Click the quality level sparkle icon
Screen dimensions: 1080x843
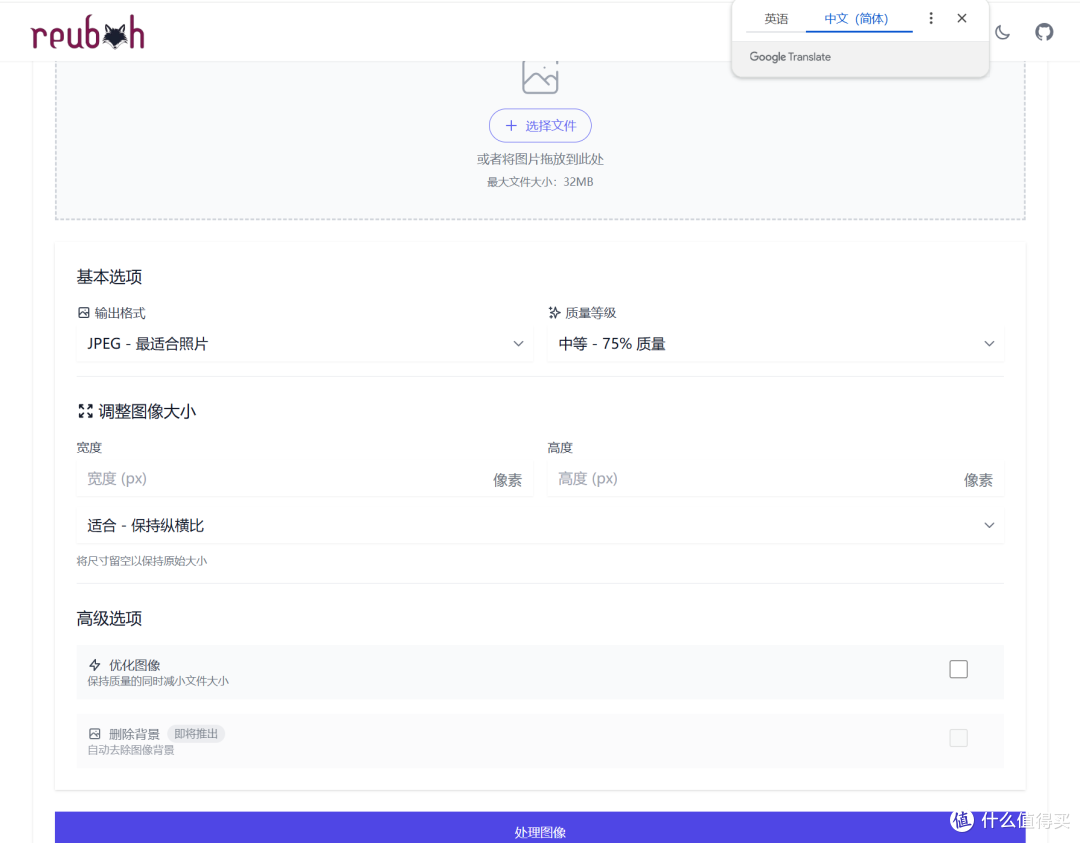click(554, 313)
